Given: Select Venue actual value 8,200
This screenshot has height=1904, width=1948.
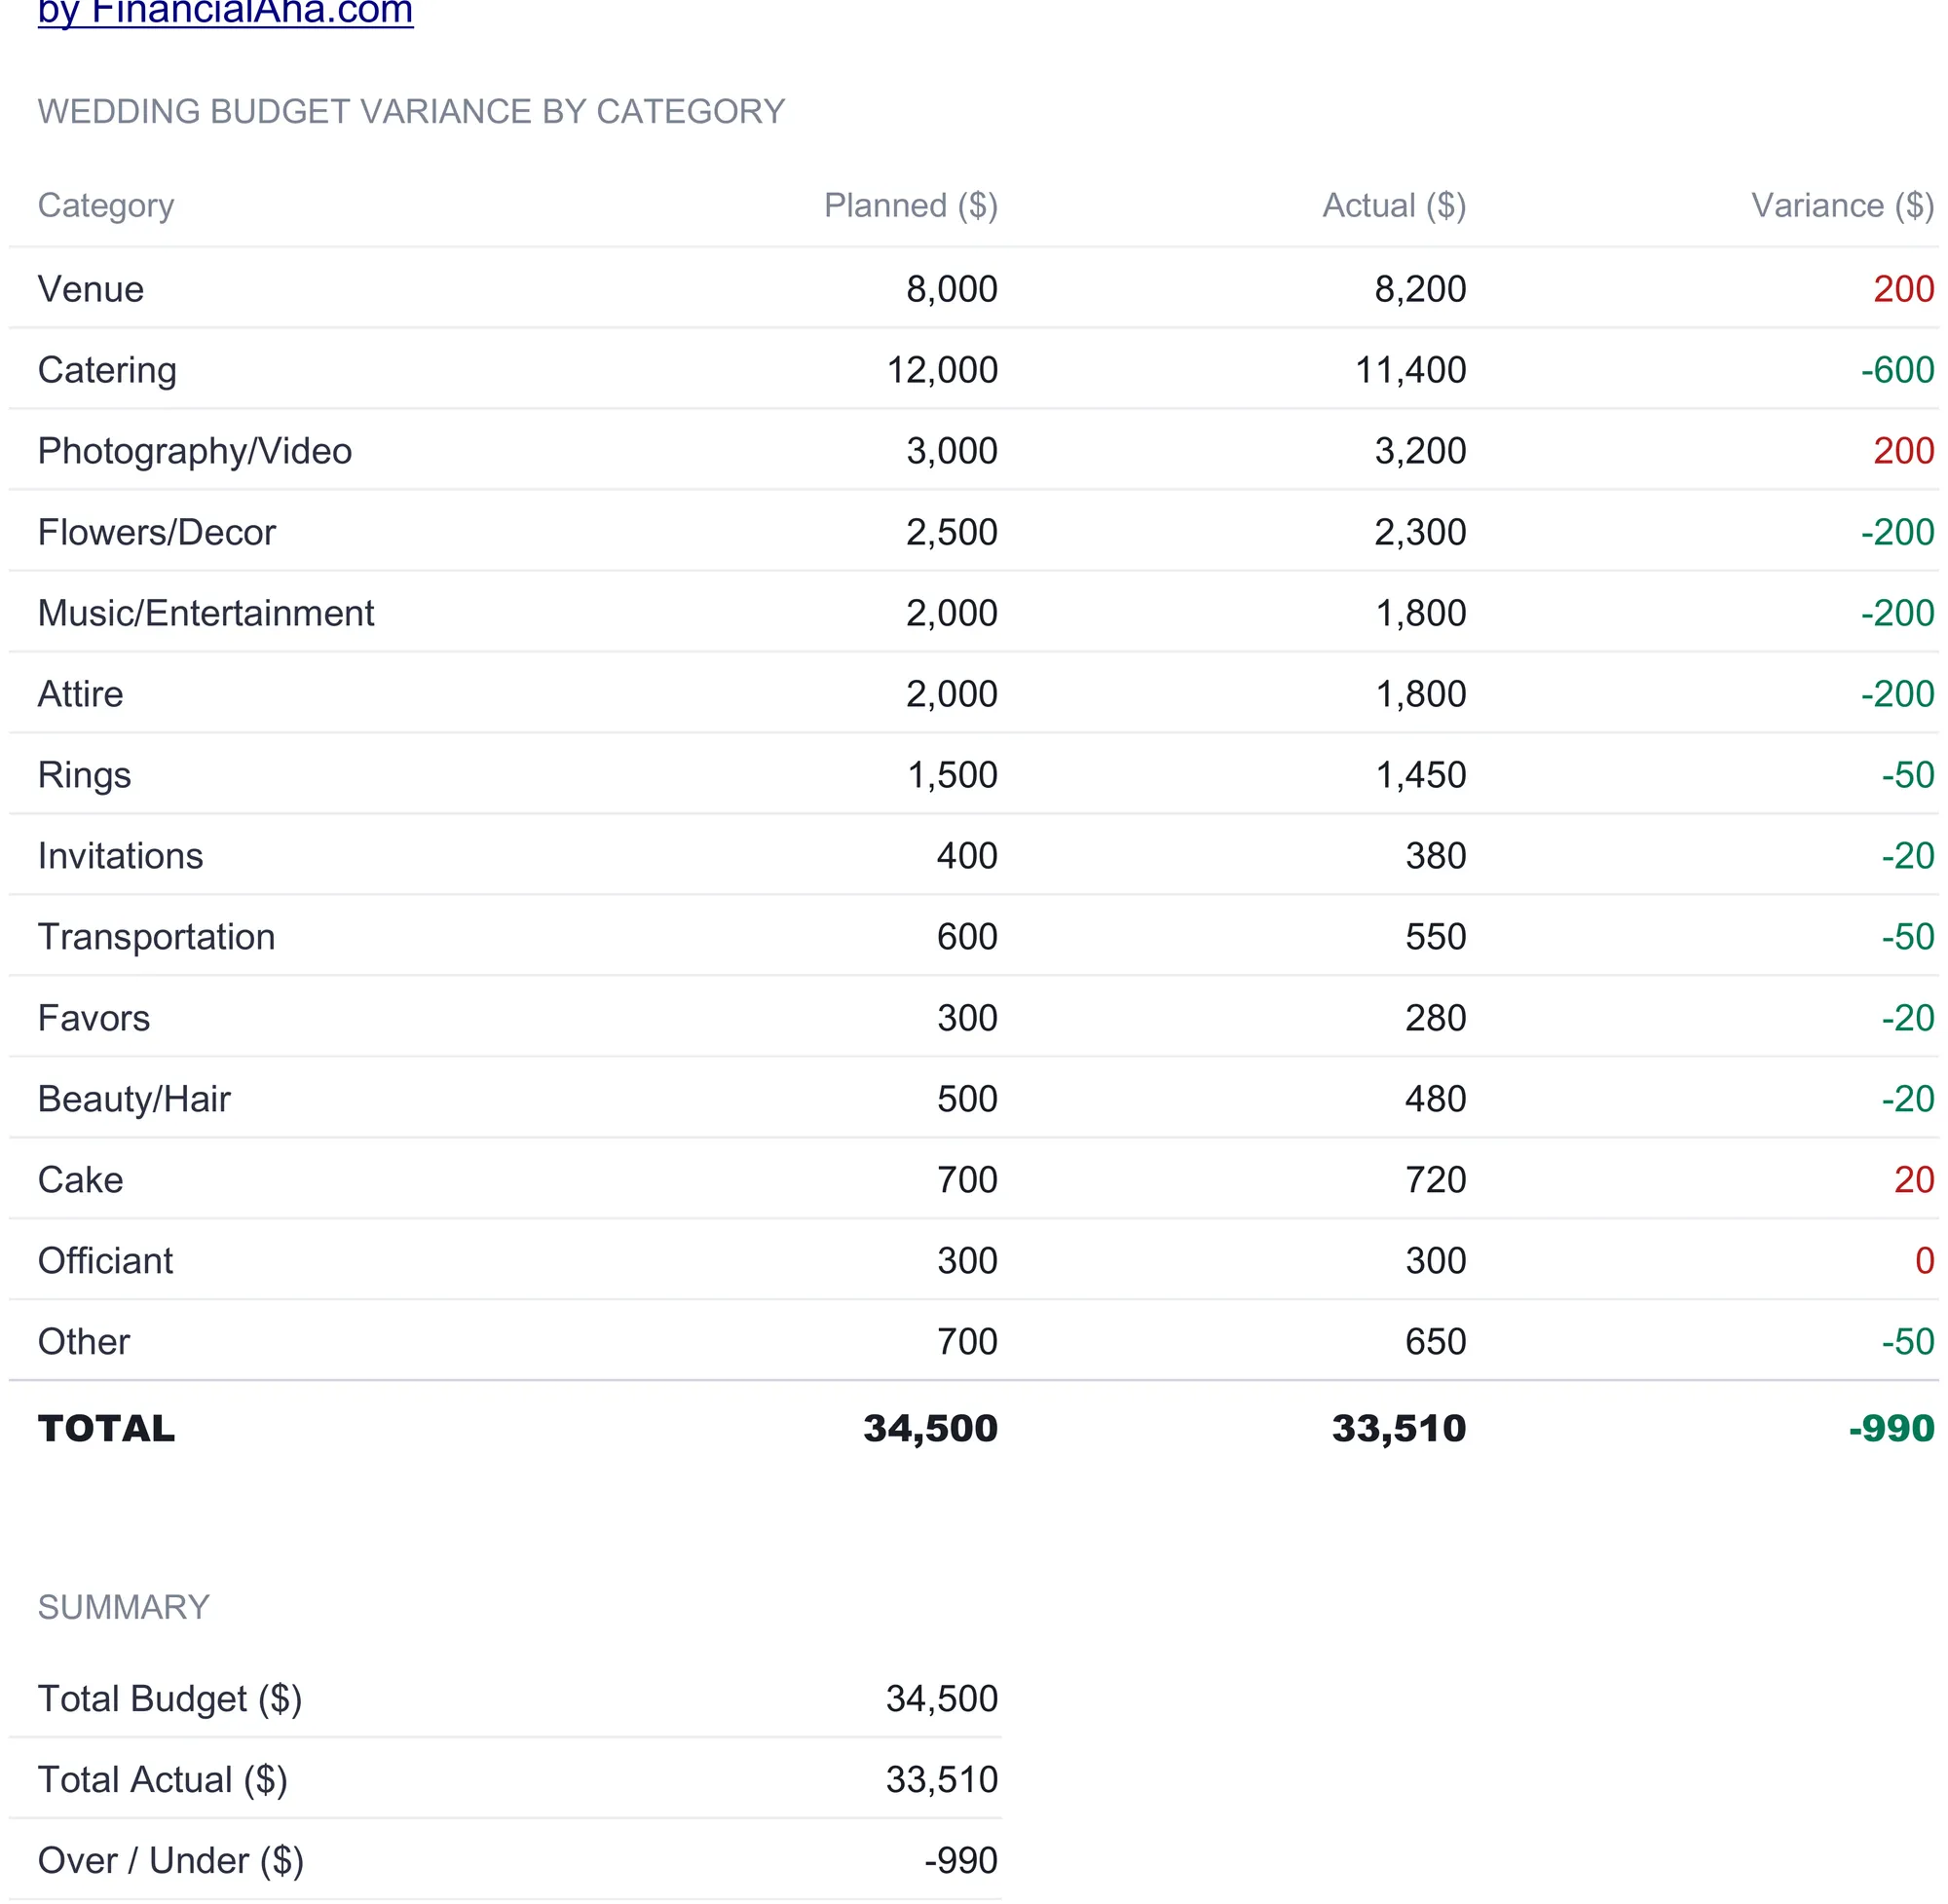Looking at the screenshot, I should (1420, 289).
